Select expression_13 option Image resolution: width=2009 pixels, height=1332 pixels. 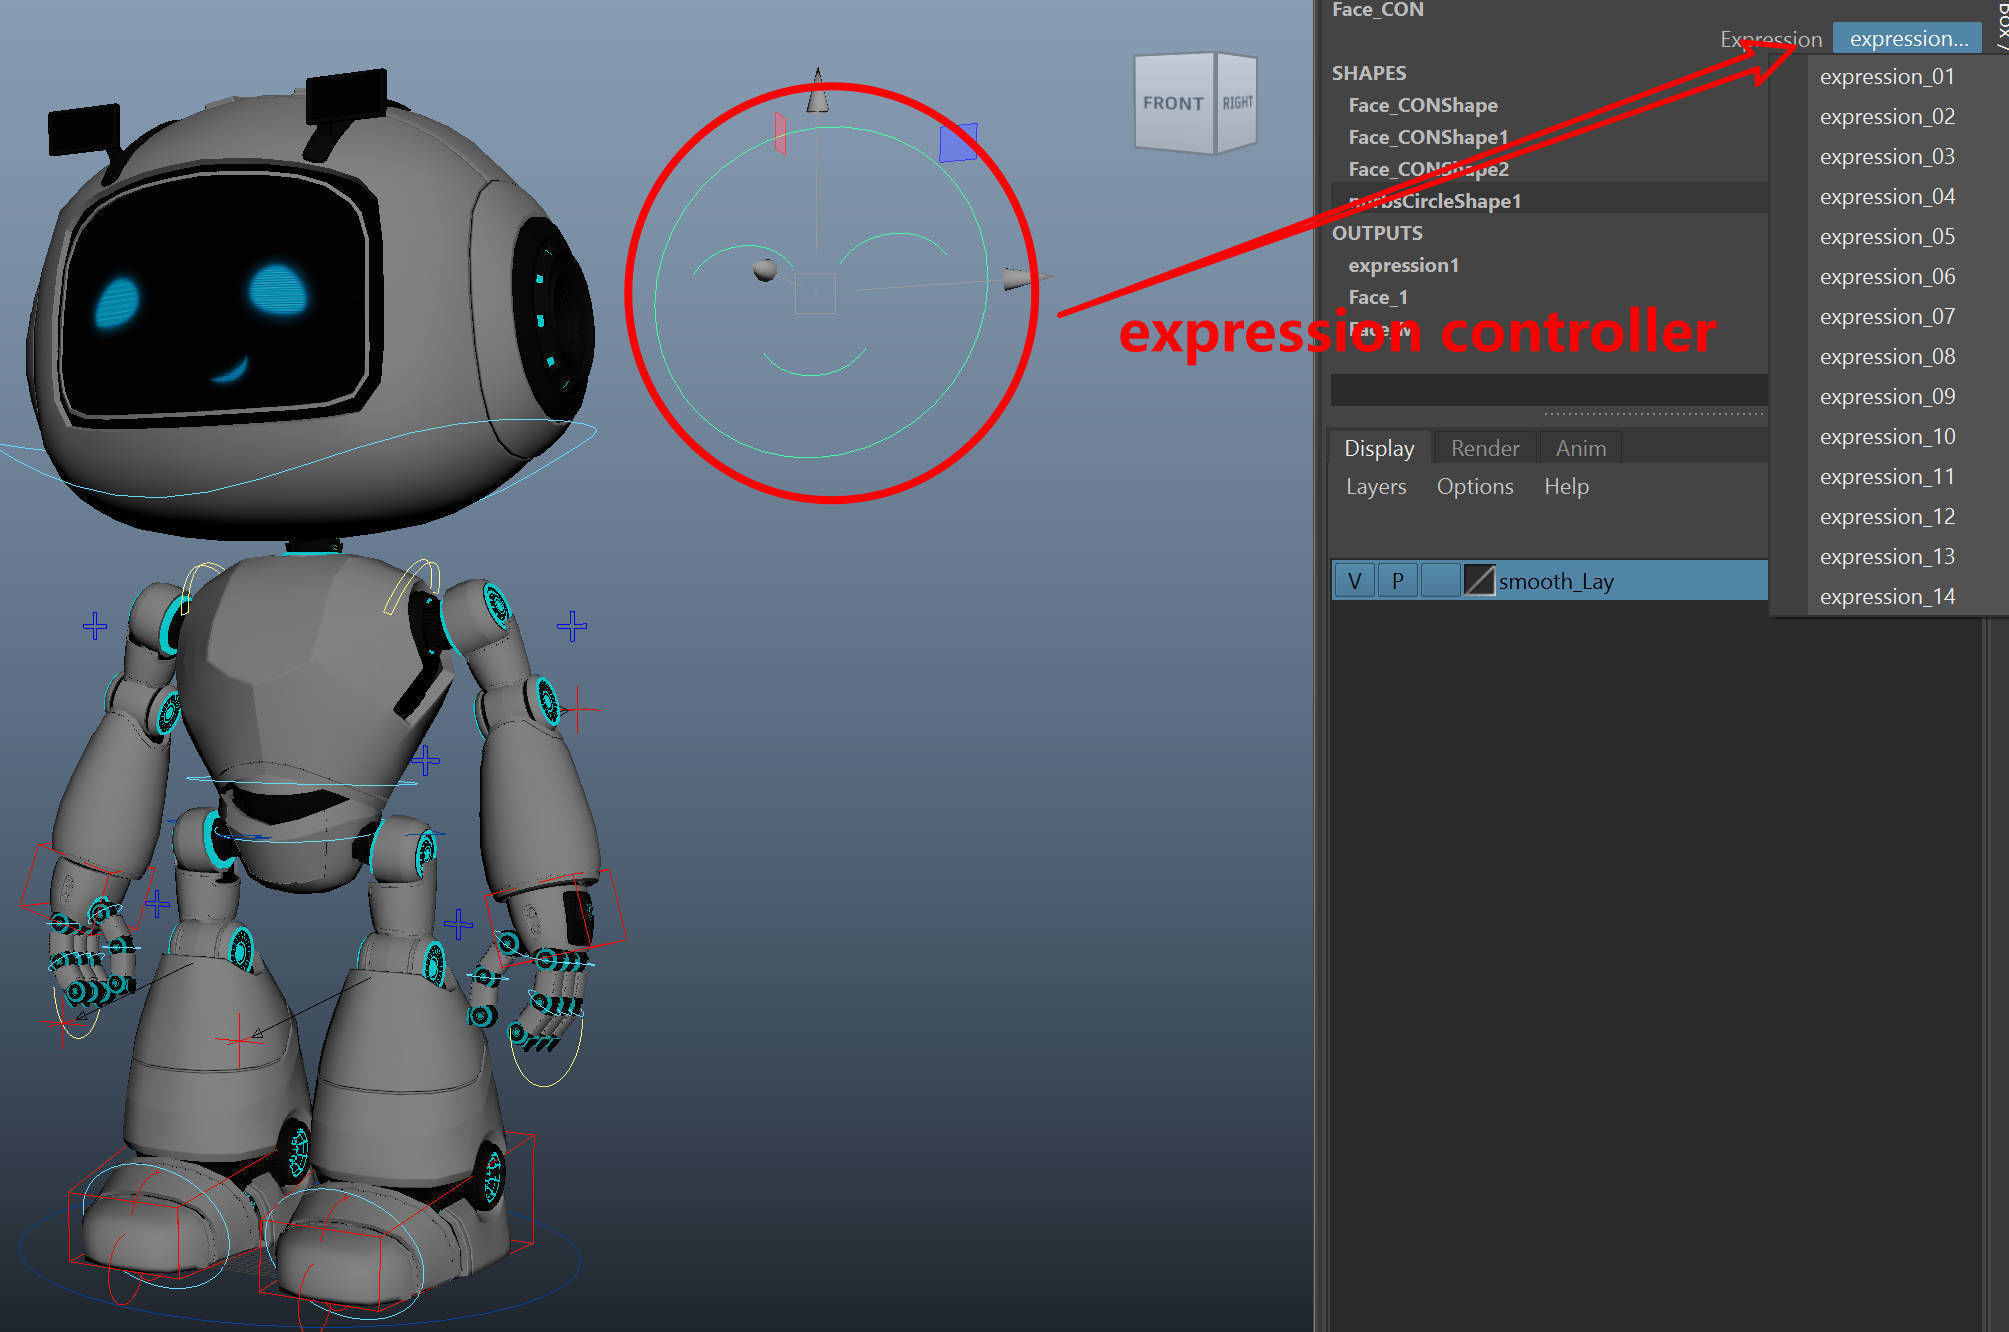coord(1886,557)
